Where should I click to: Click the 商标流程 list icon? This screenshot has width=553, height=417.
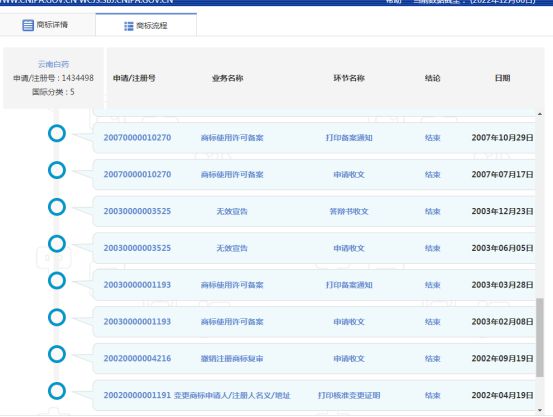[x=129, y=26]
